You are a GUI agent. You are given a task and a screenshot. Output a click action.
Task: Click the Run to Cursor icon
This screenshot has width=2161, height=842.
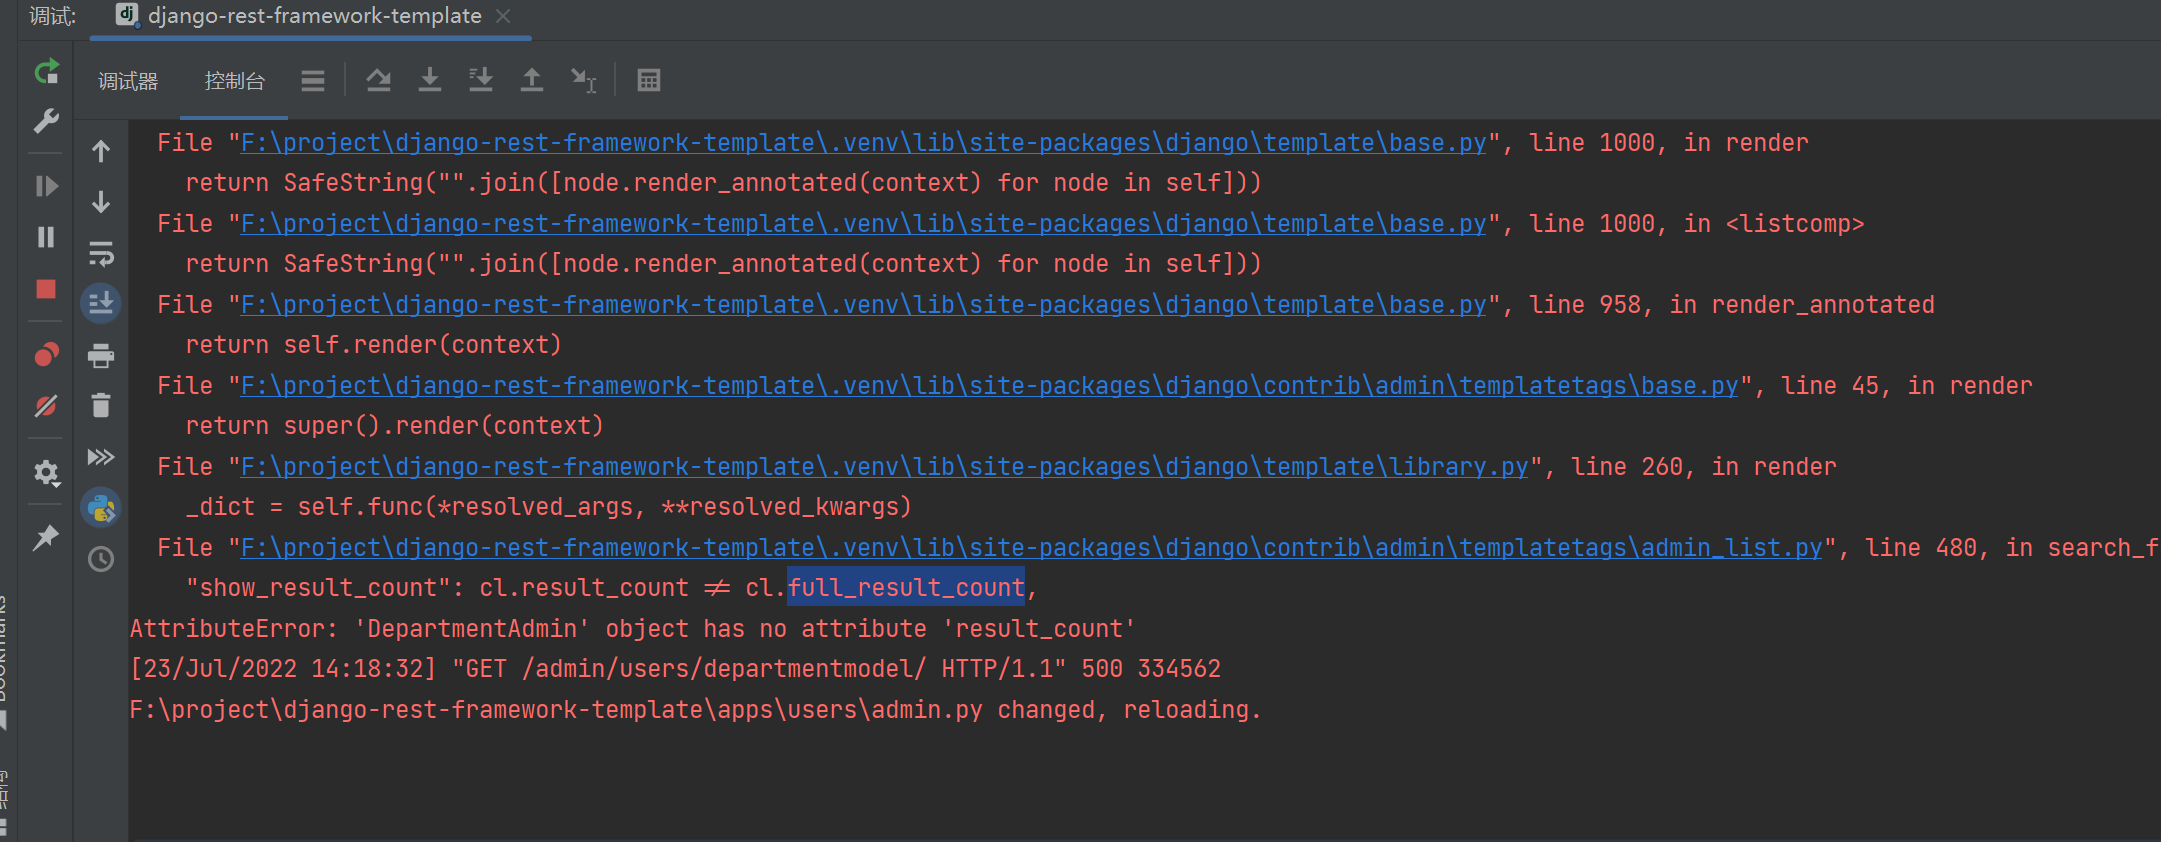583,80
